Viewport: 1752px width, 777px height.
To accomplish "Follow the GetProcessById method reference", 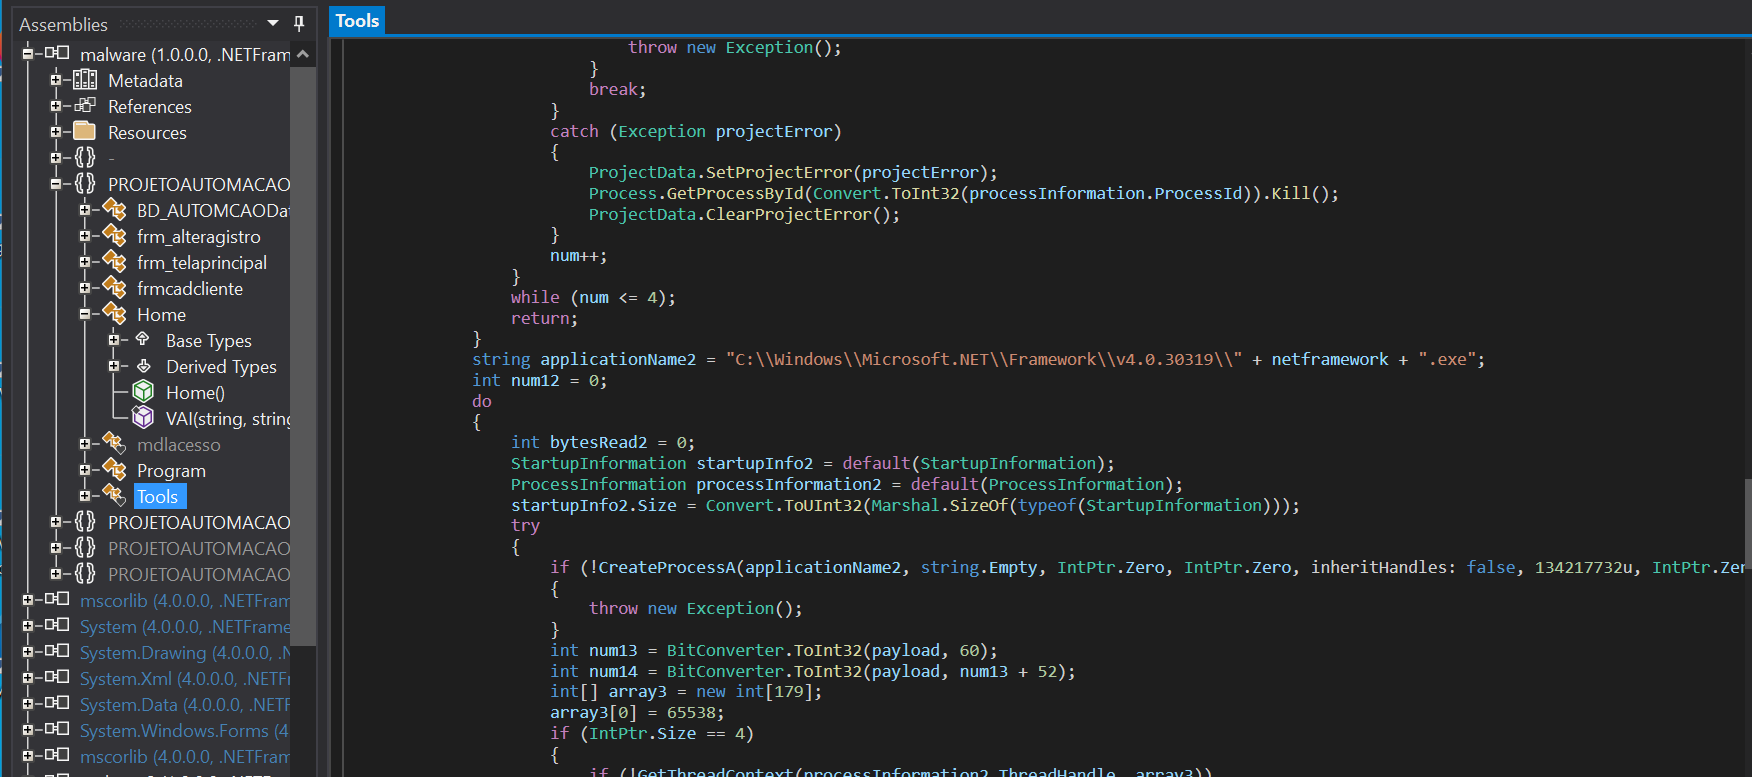I will coord(735,193).
